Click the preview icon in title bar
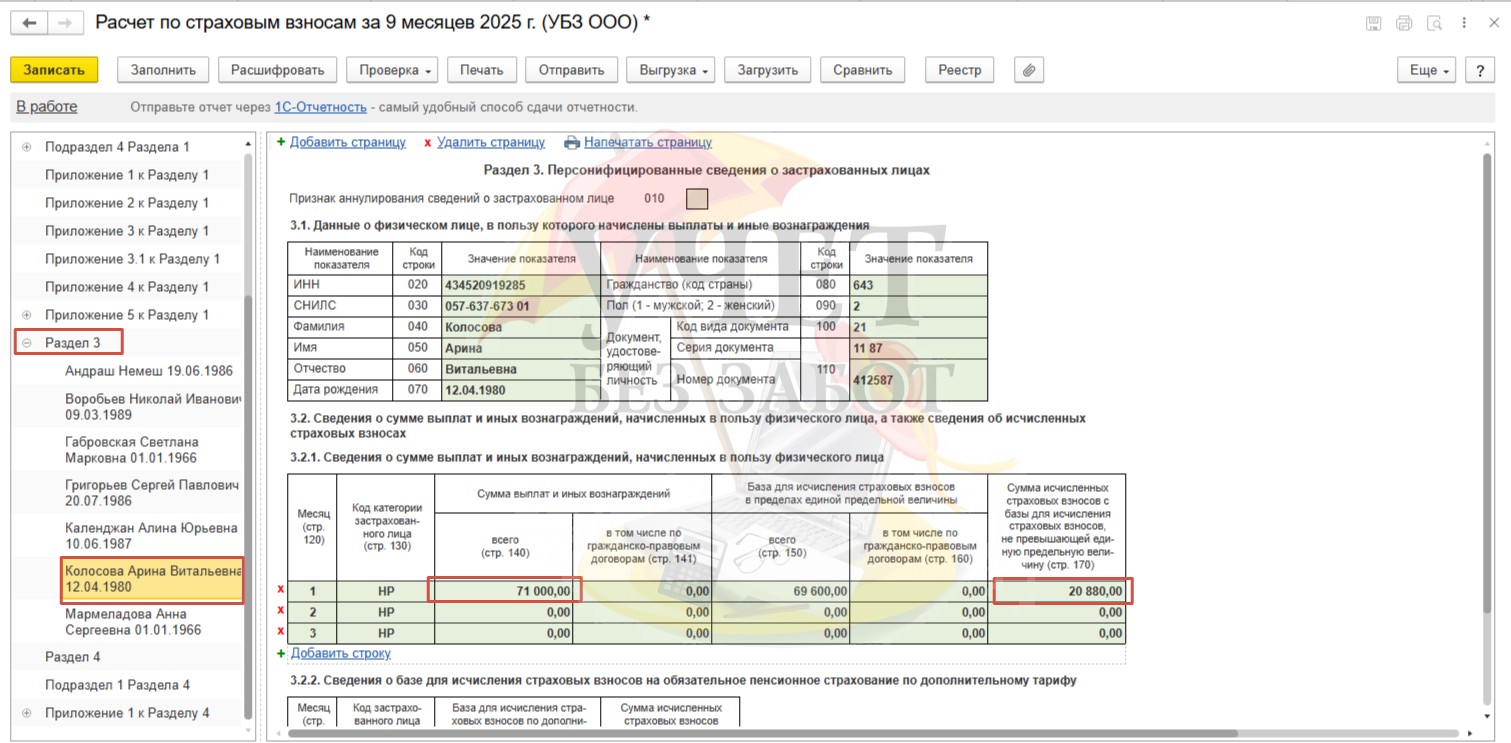 1434,23
